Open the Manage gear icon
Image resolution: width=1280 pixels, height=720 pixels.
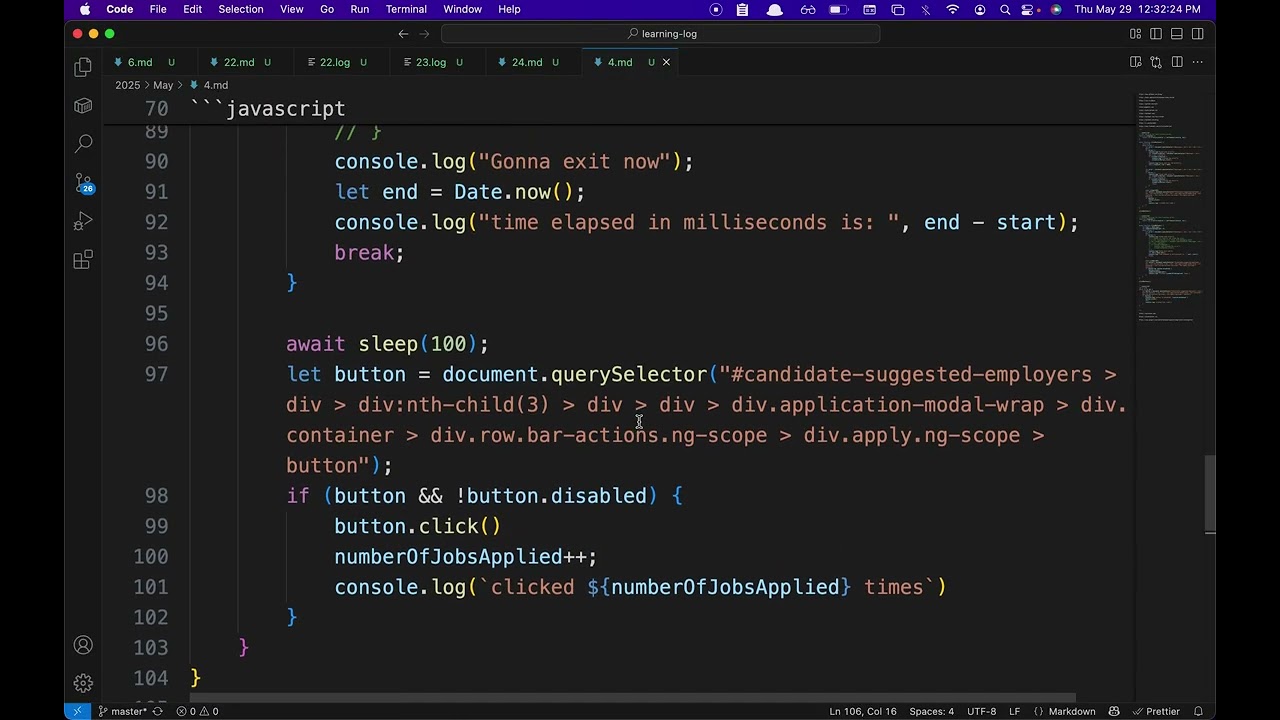tap(83, 684)
